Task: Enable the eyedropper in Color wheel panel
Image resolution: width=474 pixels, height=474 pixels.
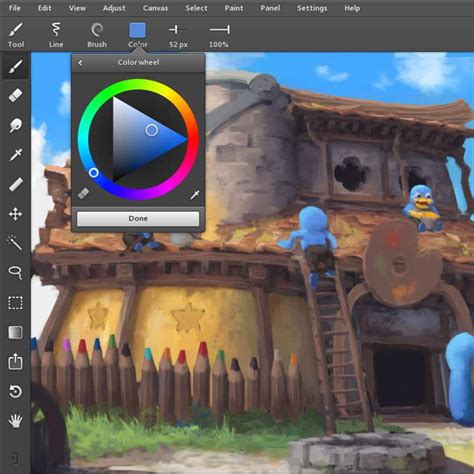Action: pyautogui.click(x=195, y=195)
